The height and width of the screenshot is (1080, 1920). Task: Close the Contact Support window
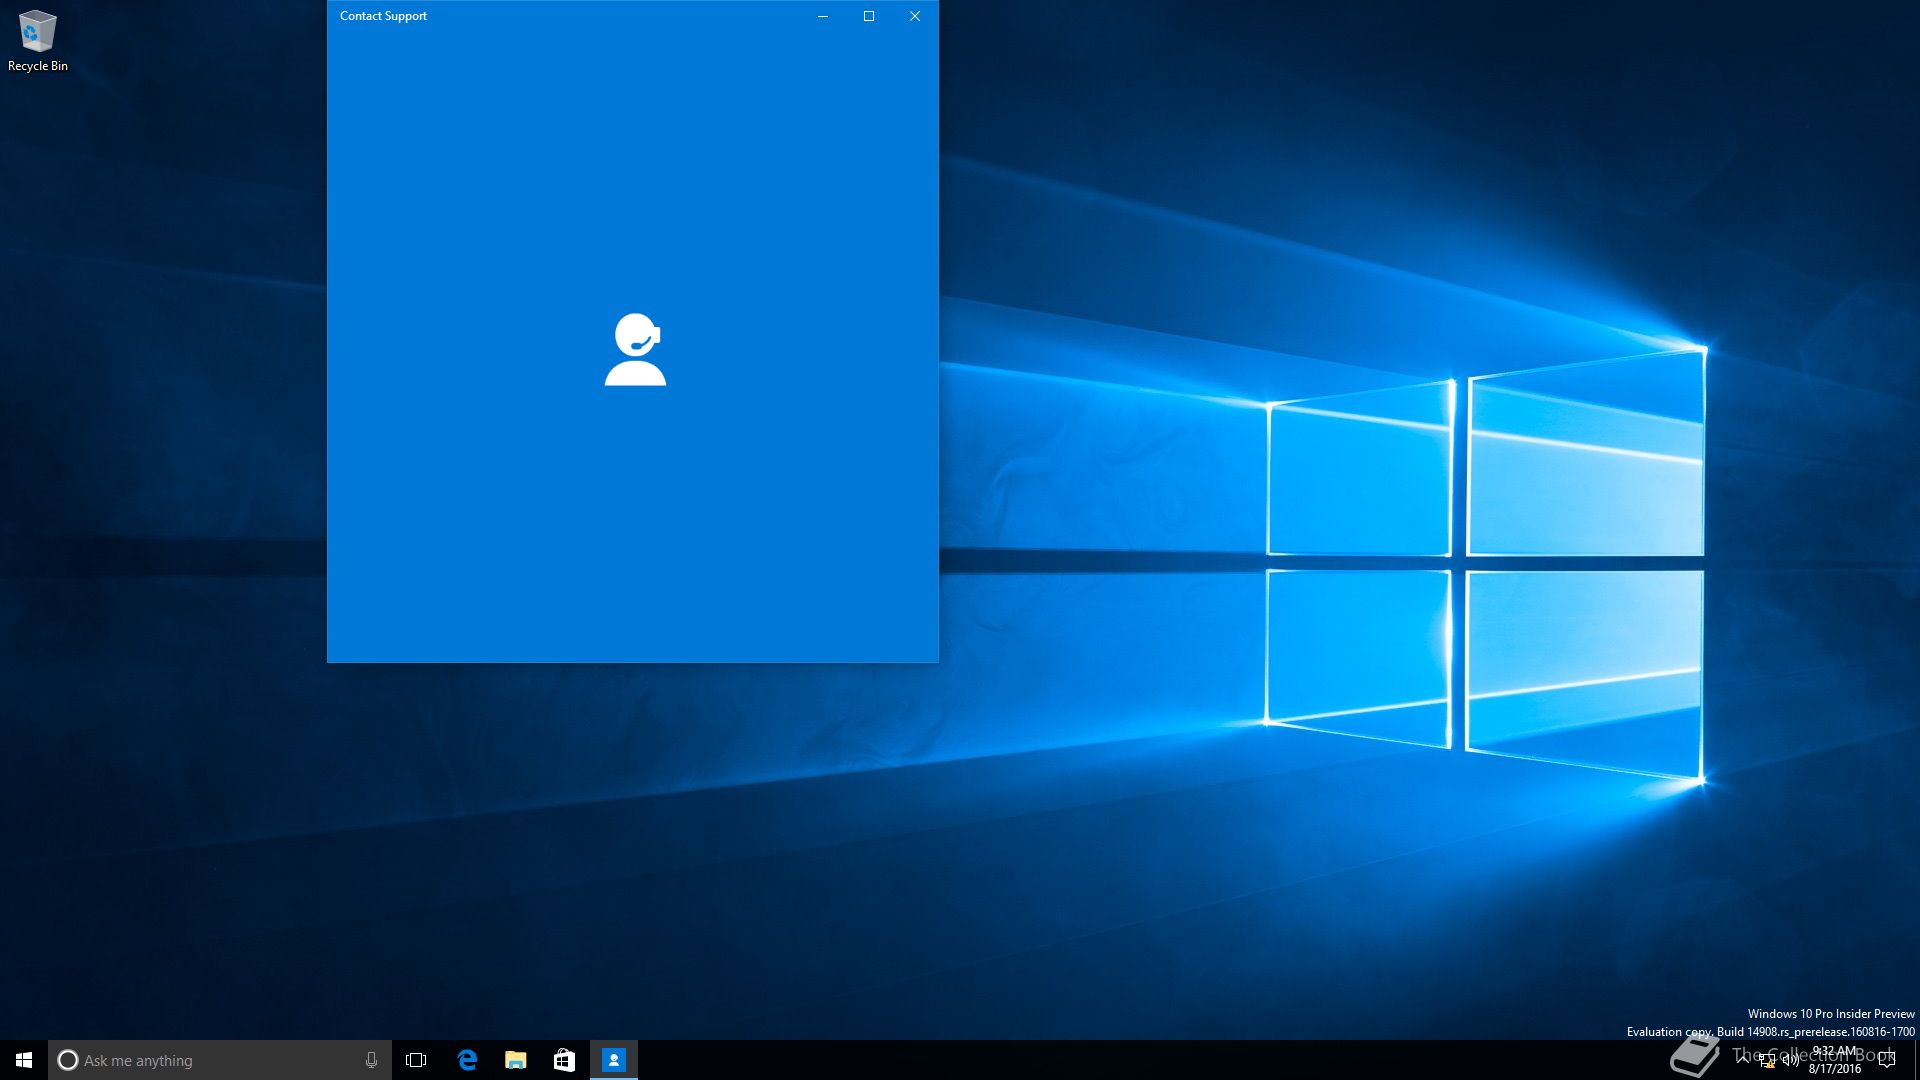click(x=915, y=16)
